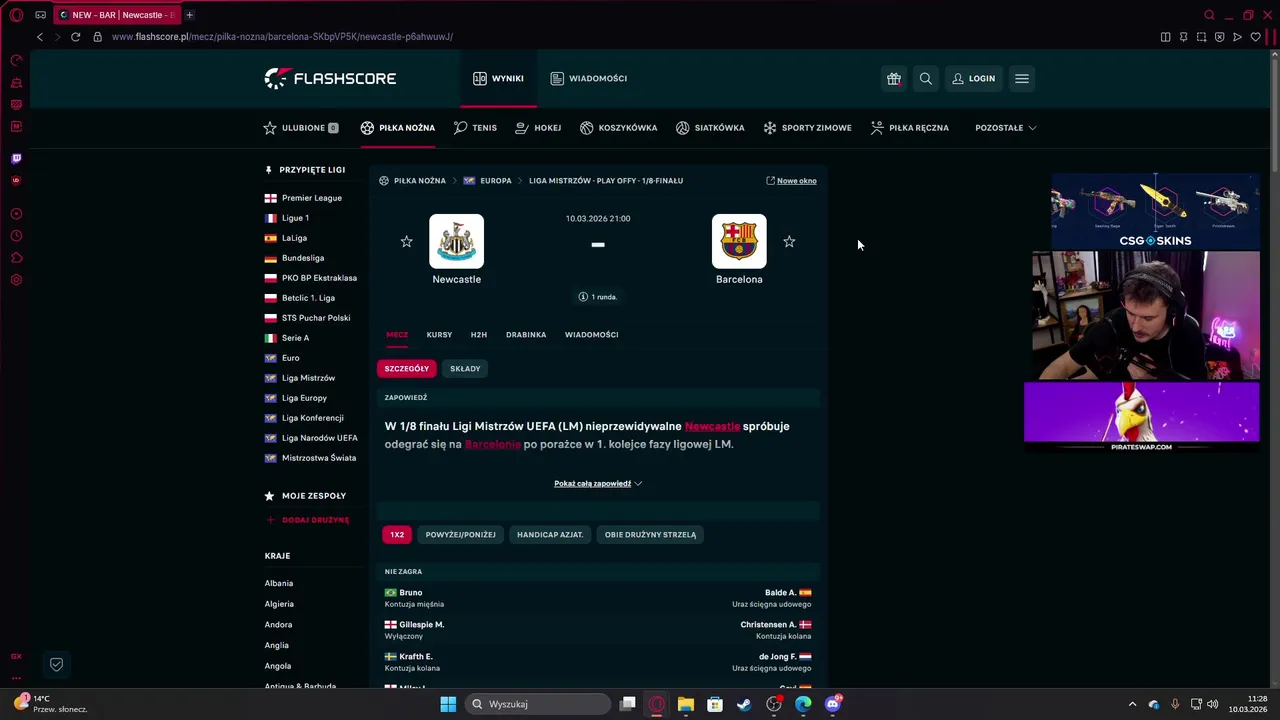Select KOSZYKÓWKA sport
1280x720 pixels.
619,128
